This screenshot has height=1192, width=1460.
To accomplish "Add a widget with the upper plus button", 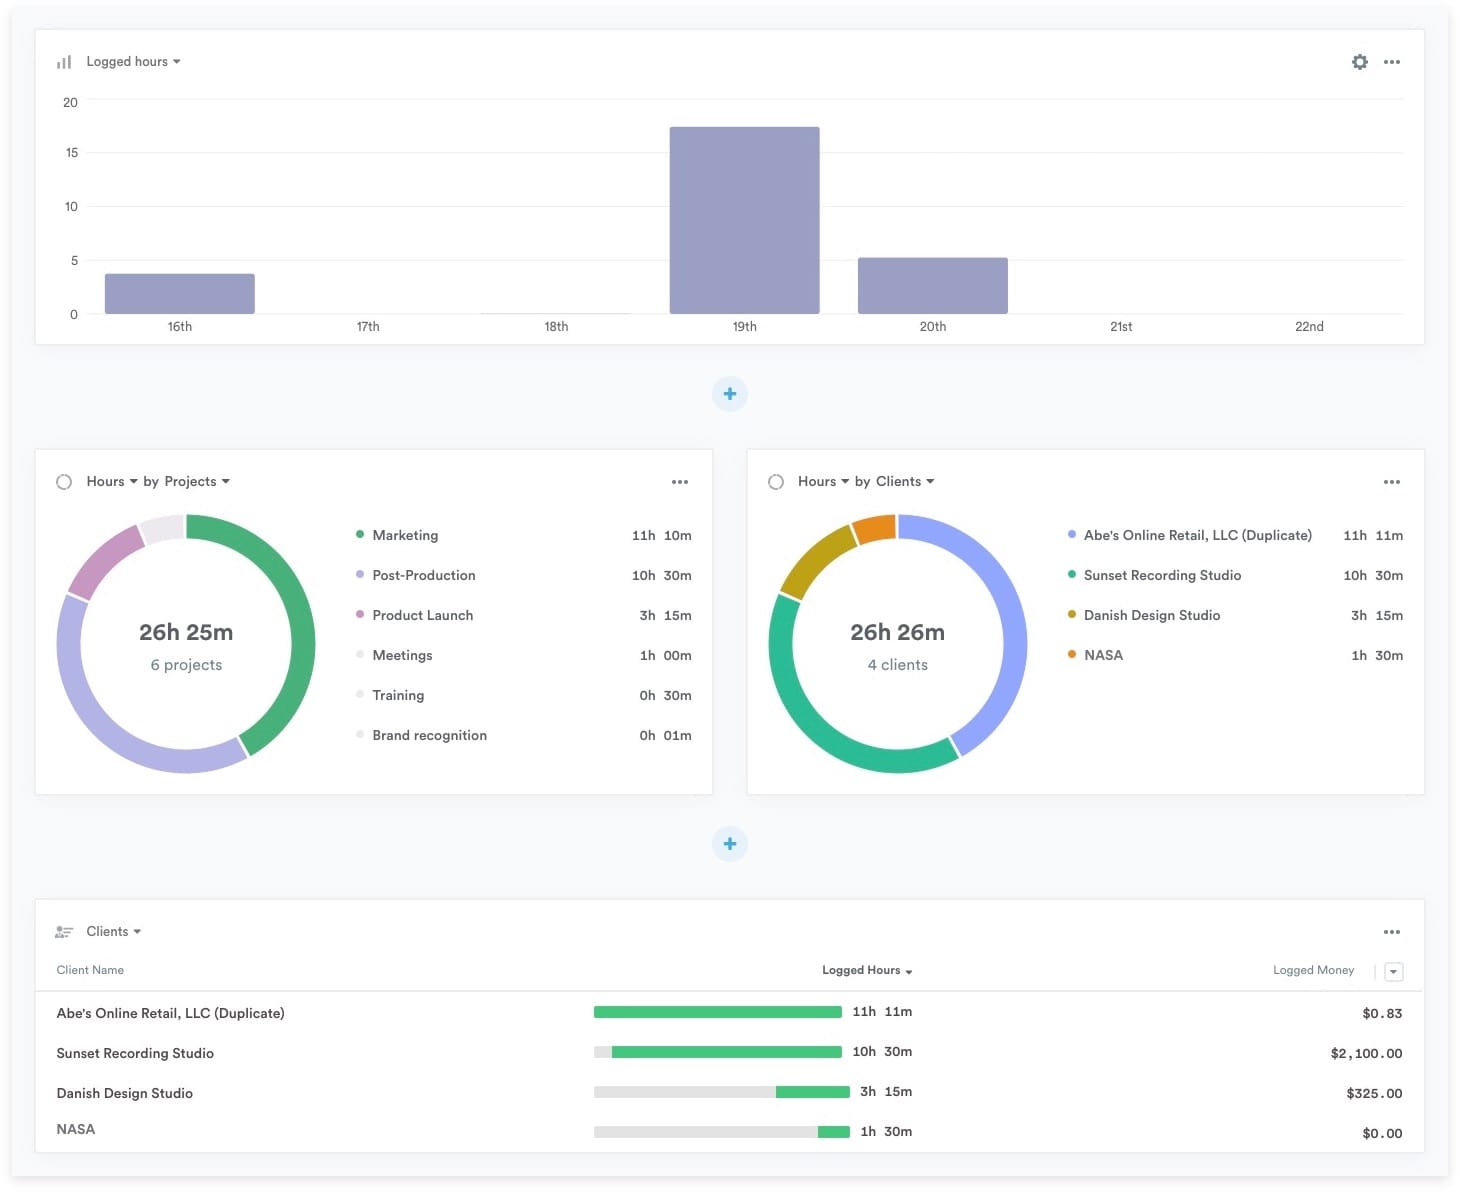I will click(729, 394).
